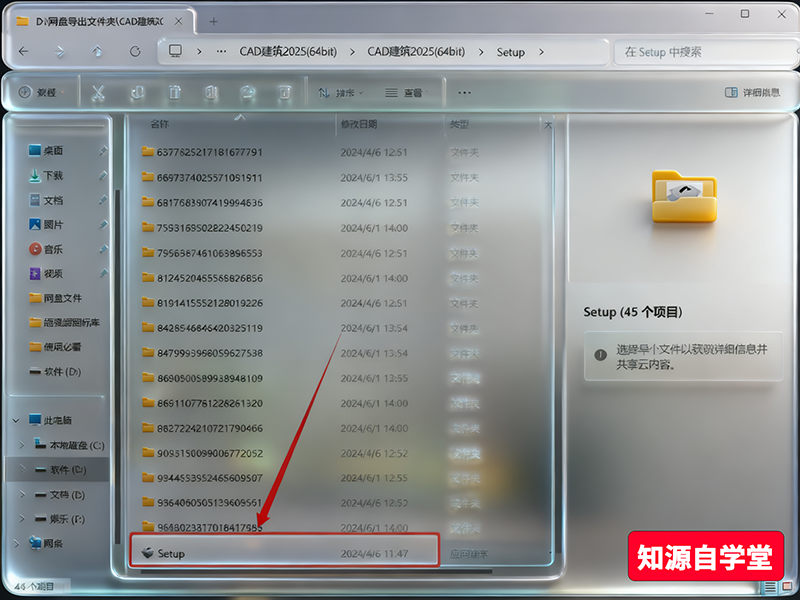This screenshot has height=600, width=800.
Task: Select the Cut icon in the toolbar
Action: [x=97, y=92]
